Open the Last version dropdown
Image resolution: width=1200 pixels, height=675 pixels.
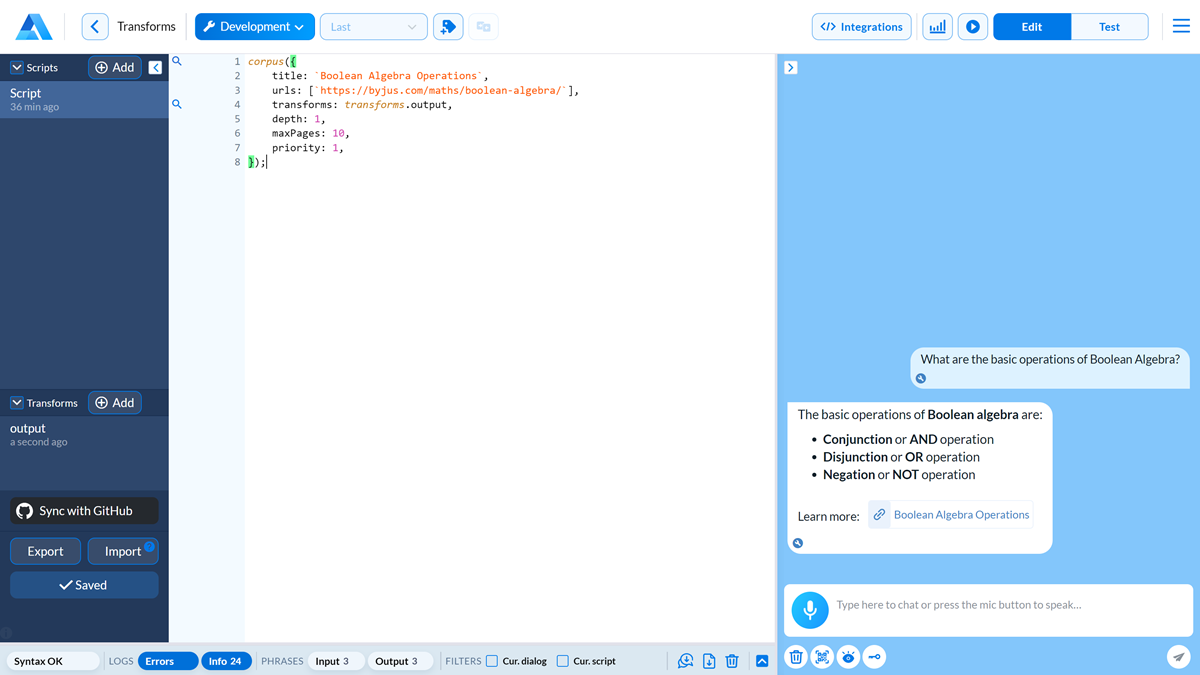373,26
